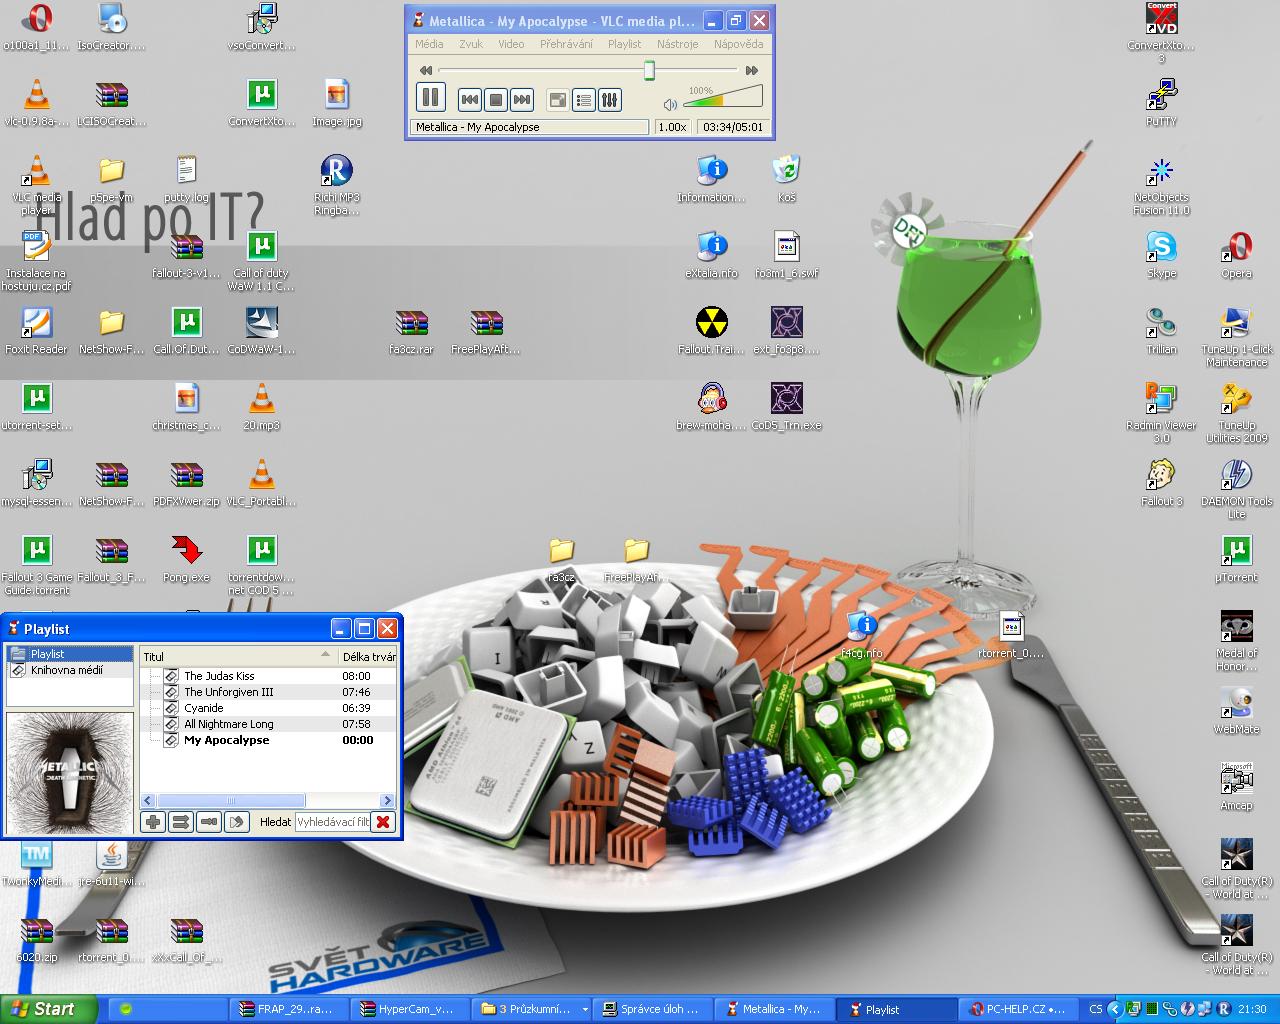Open the Nápověda menu in VLC
This screenshot has height=1024, width=1280.
(738, 44)
